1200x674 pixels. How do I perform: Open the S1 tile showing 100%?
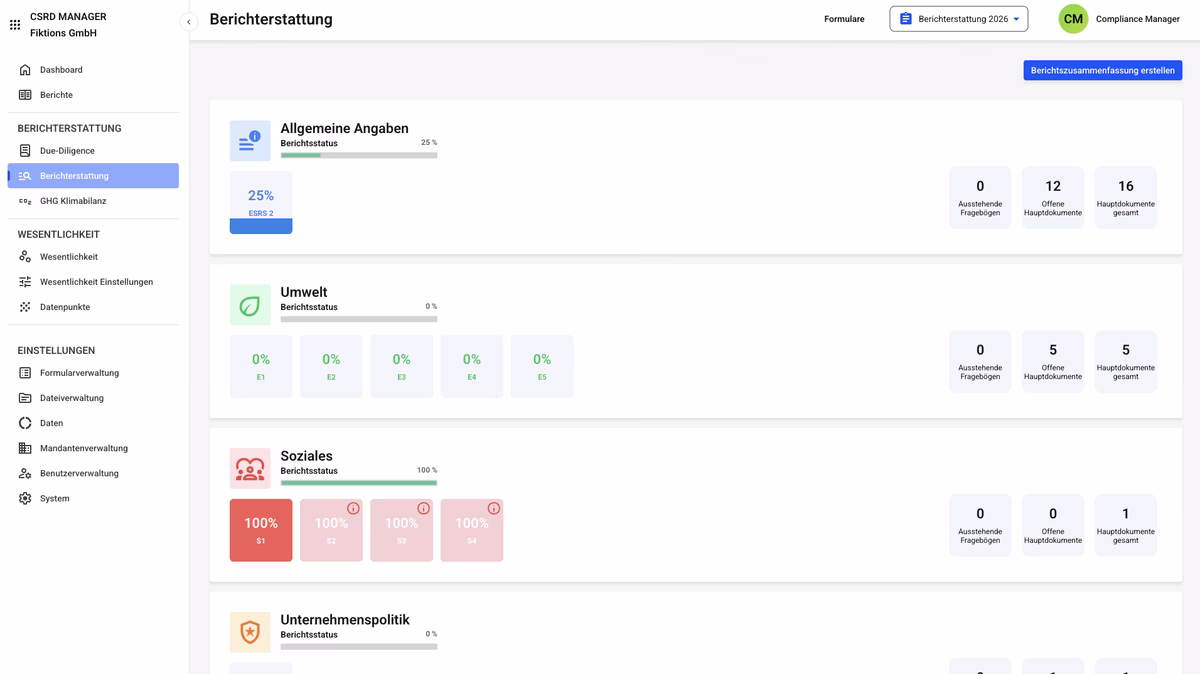[x=260, y=529]
